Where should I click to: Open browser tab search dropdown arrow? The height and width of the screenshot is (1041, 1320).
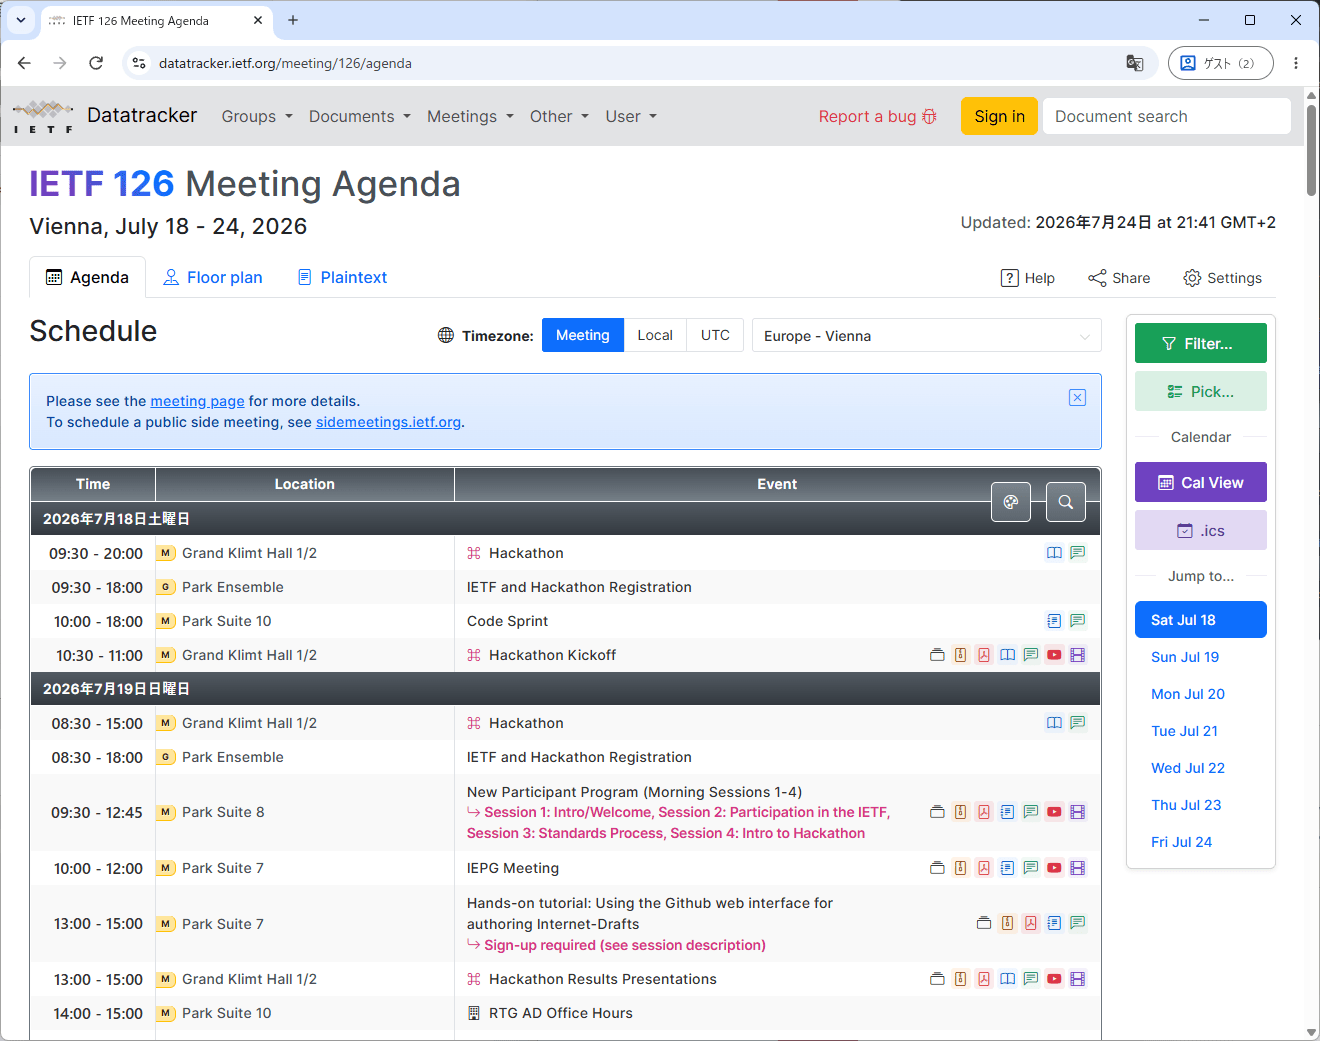[21, 20]
